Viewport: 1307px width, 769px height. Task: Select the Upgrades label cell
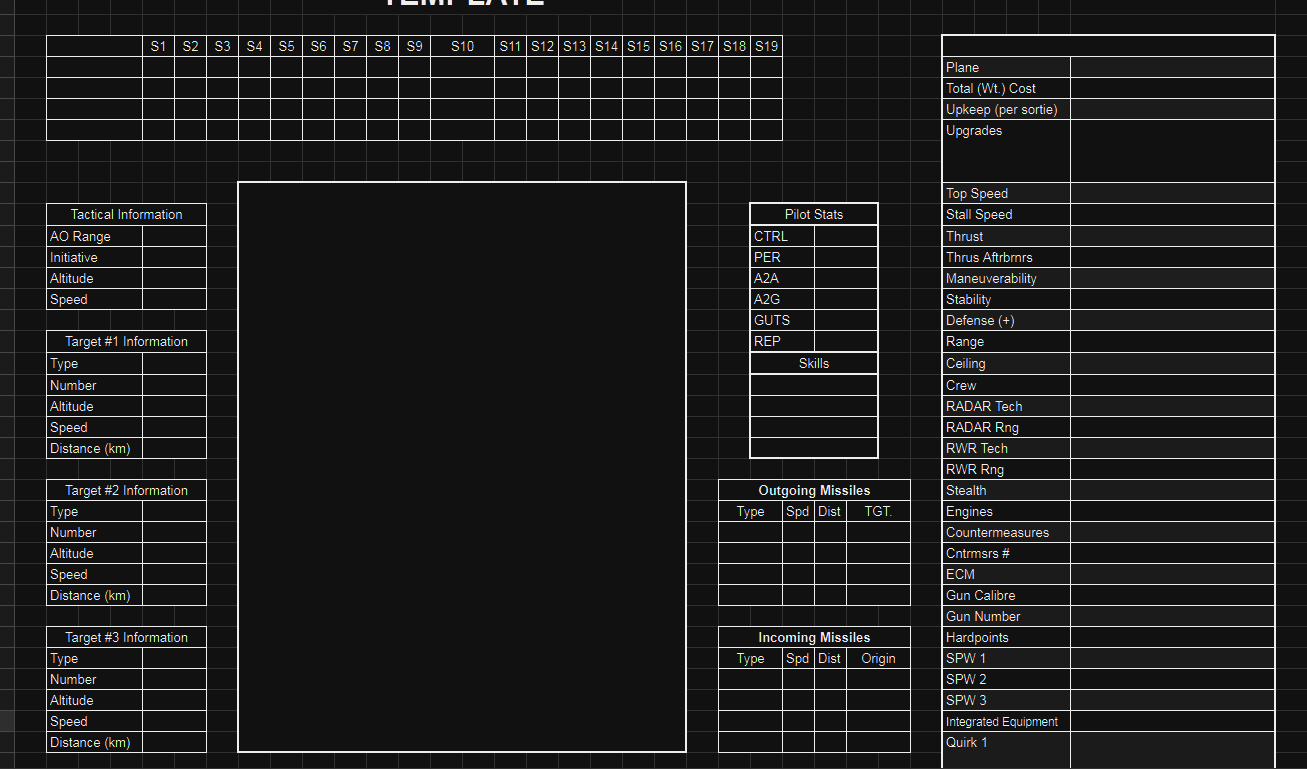pos(1007,151)
